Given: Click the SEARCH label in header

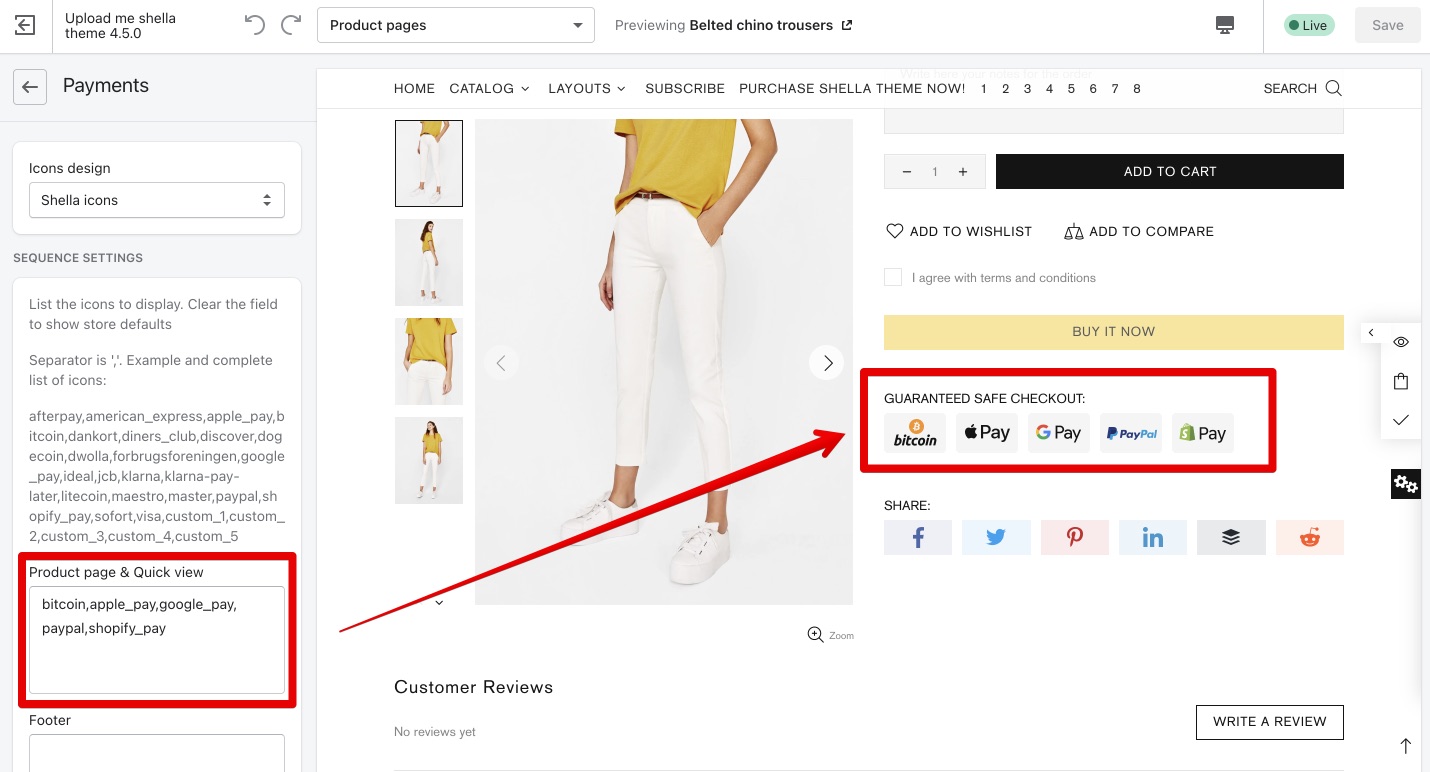Looking at the screenshot, I should [x=1290, y=88].
